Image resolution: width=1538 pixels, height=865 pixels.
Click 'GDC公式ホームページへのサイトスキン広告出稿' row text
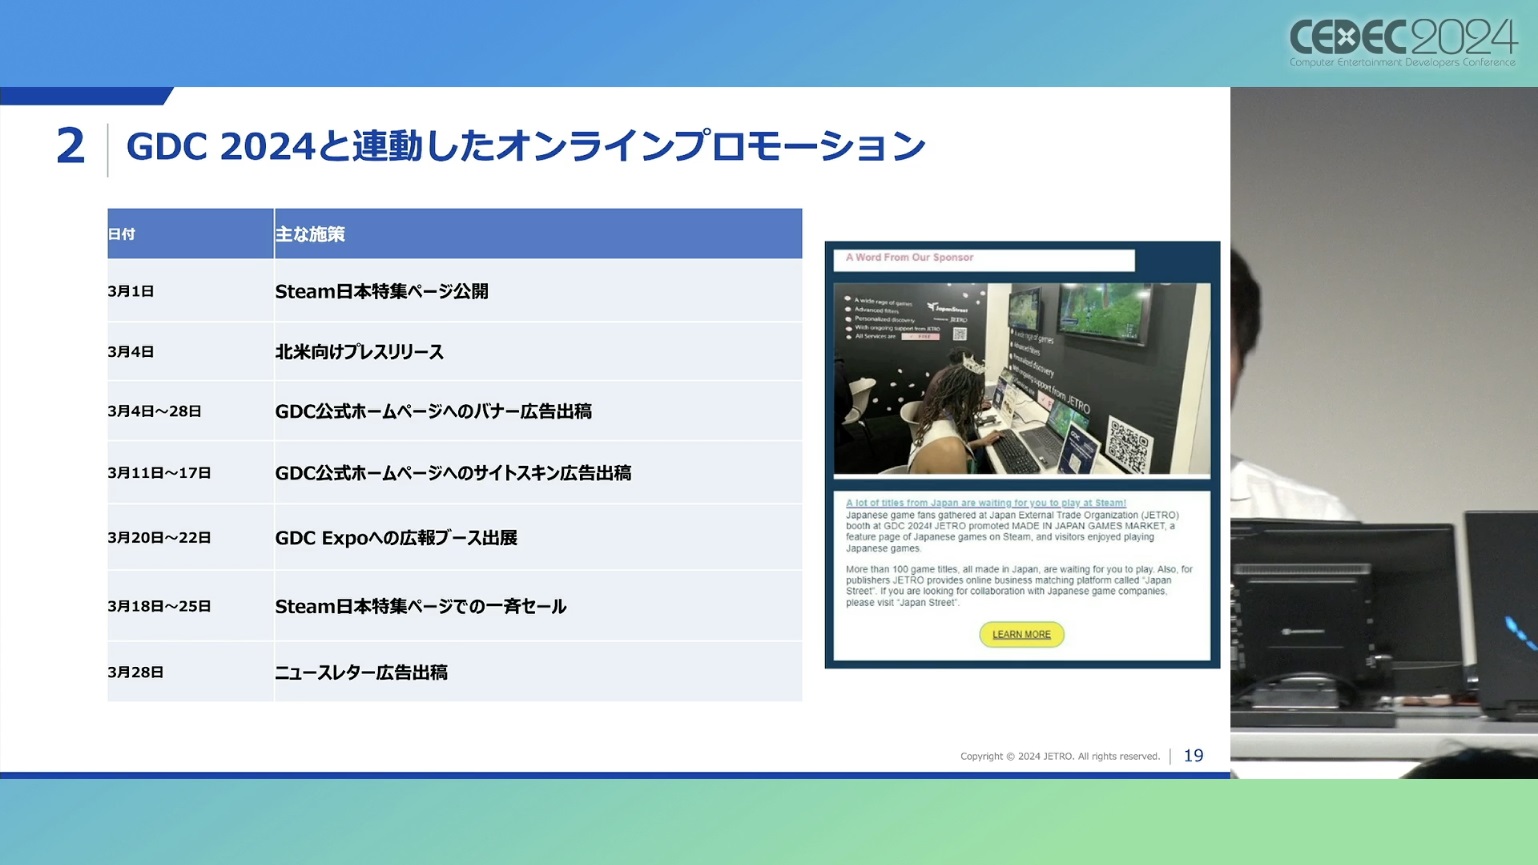[453, 473]
